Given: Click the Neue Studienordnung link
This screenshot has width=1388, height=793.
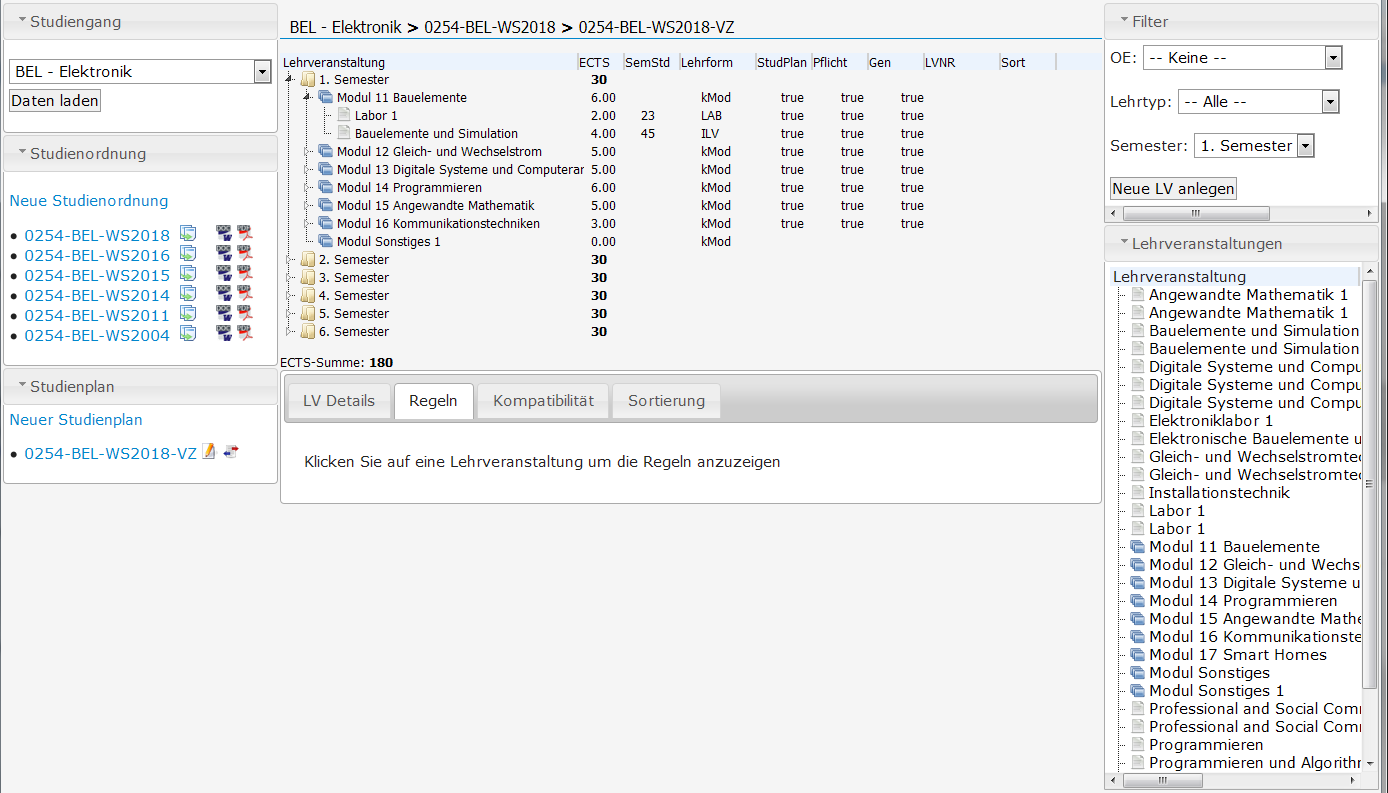Looking at the screenshot, I should click(89, 201).
